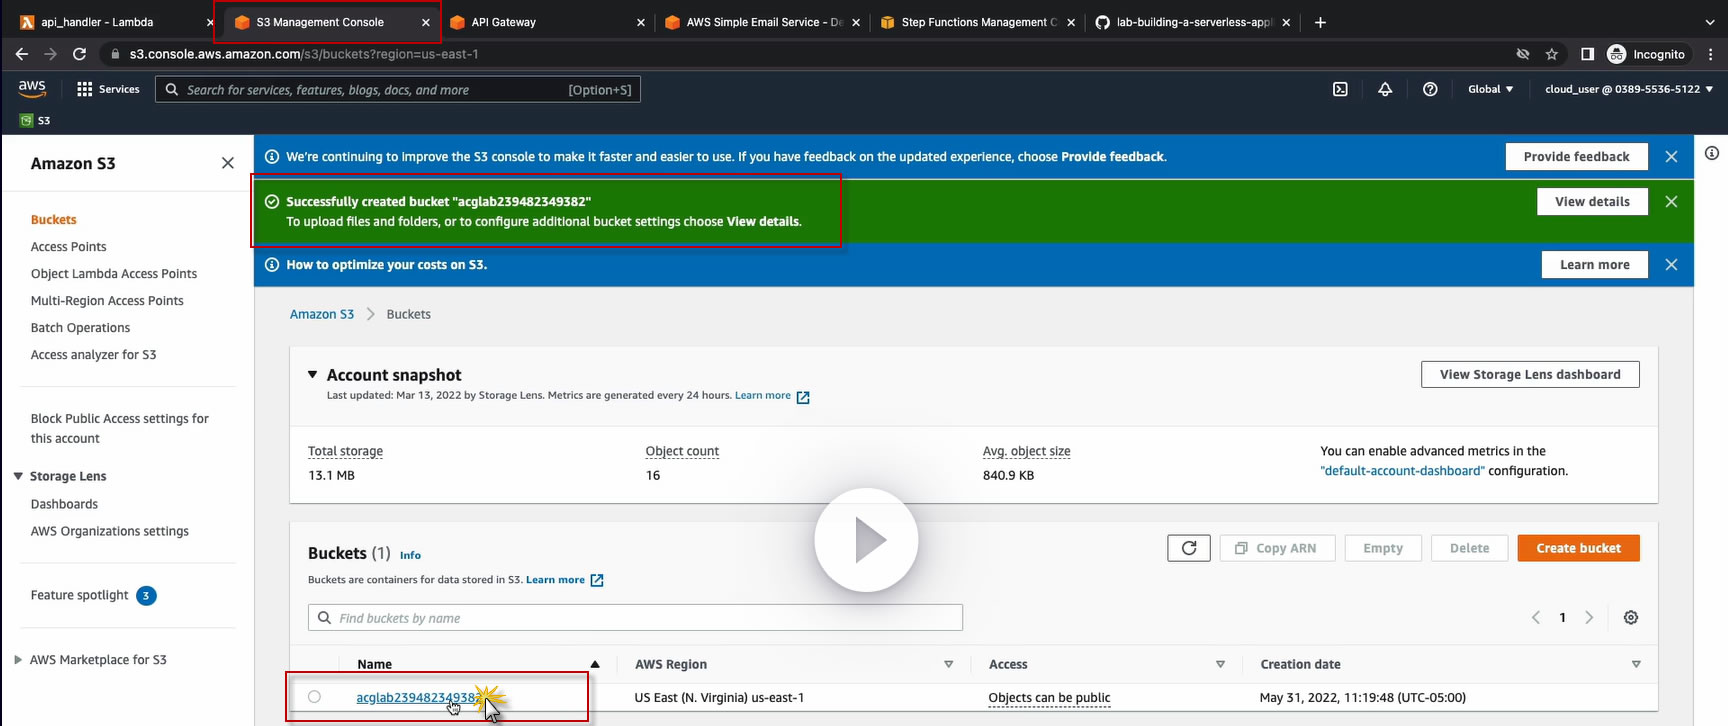Go back in browser history
This screenshot has height=726, width=1728.
pos(22,54)
